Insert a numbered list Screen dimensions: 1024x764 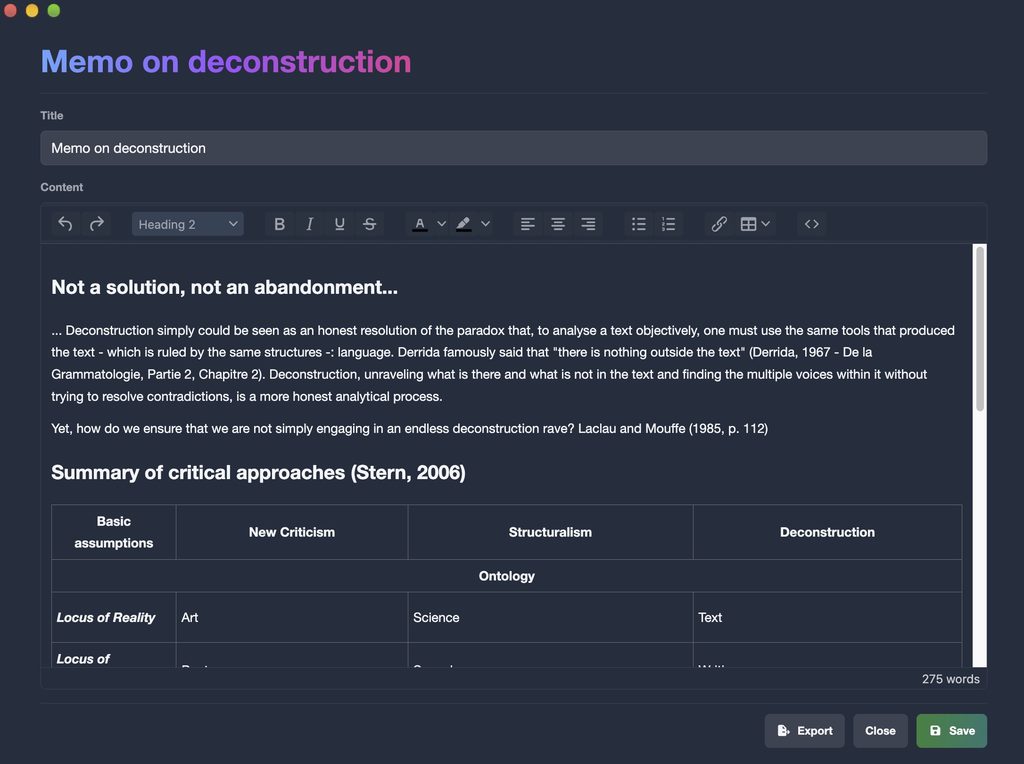[x=668, y=224]
